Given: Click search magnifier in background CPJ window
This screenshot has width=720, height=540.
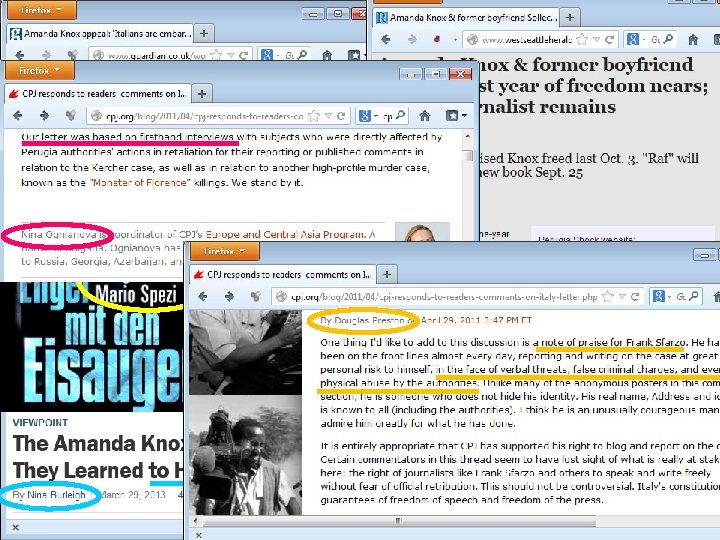Looking at the screenshot, I should [x=400, y=115].
